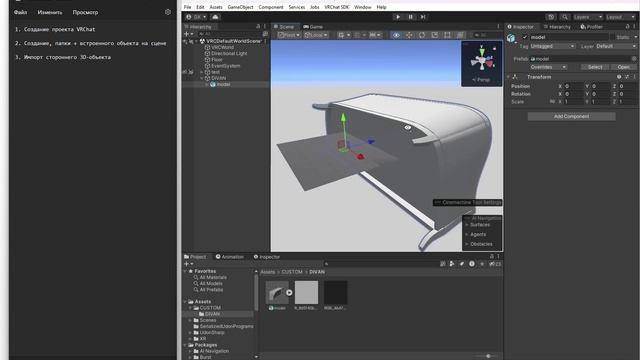
Task: Adjust the Project icon size slider
Action: point(488,356)
